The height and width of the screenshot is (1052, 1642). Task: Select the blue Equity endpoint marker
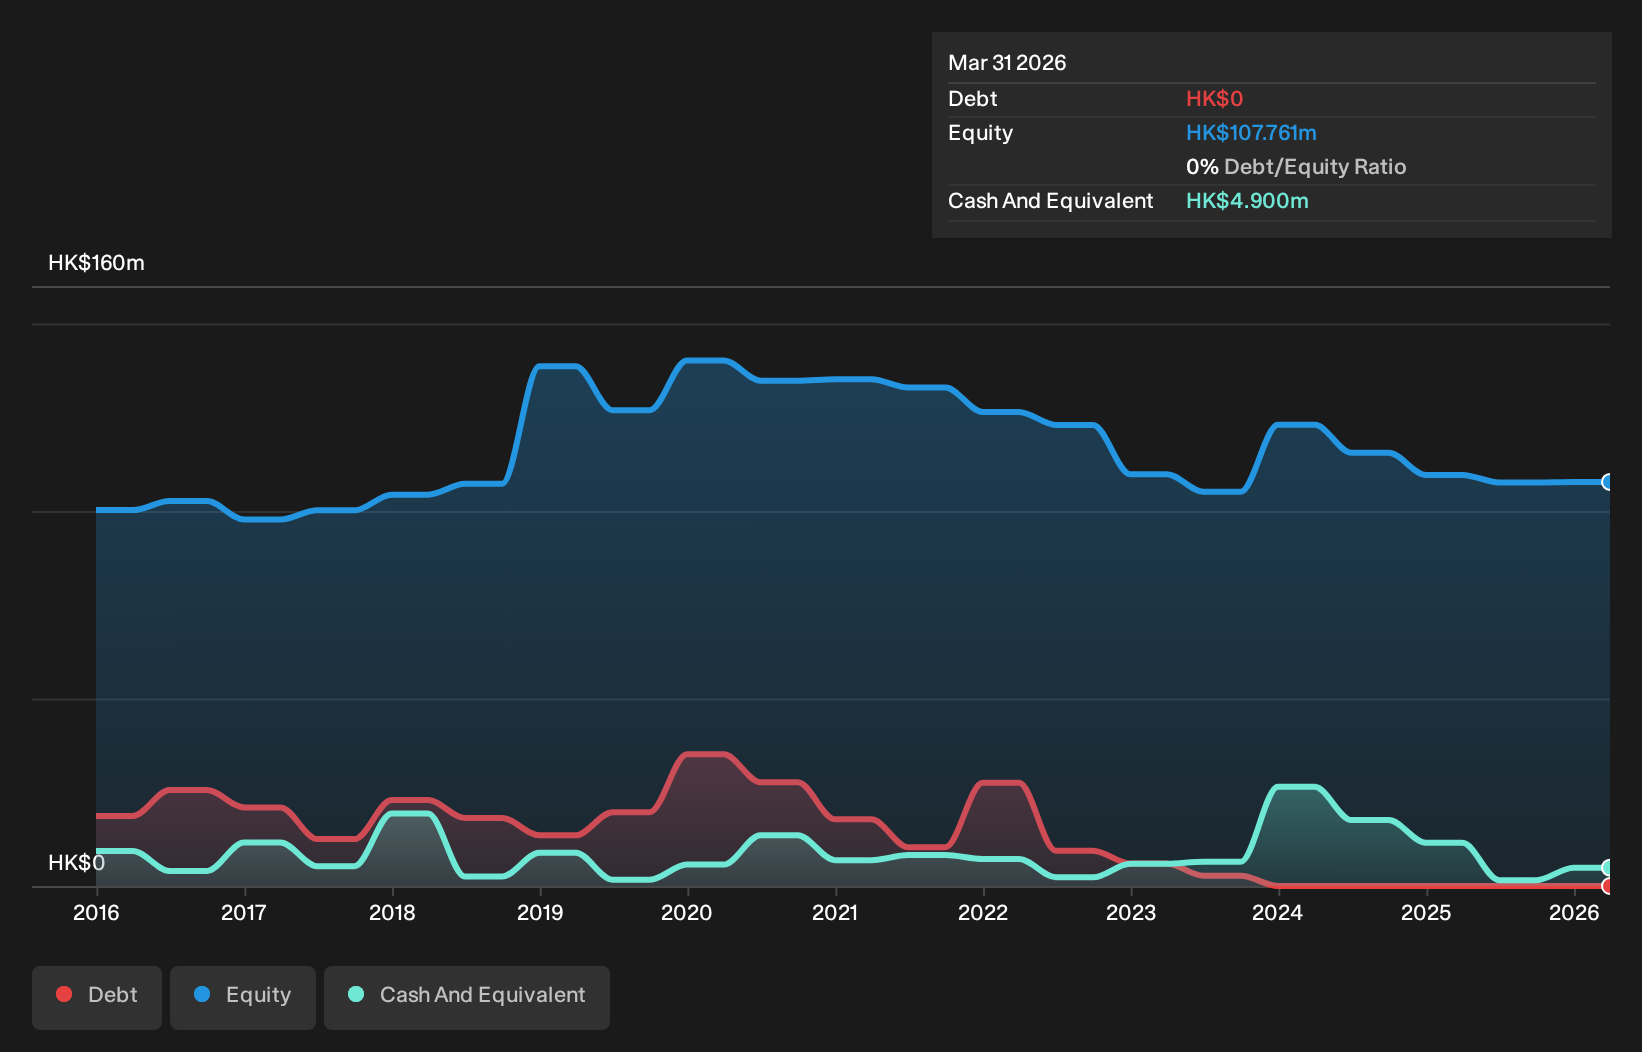click(1608, 482)
